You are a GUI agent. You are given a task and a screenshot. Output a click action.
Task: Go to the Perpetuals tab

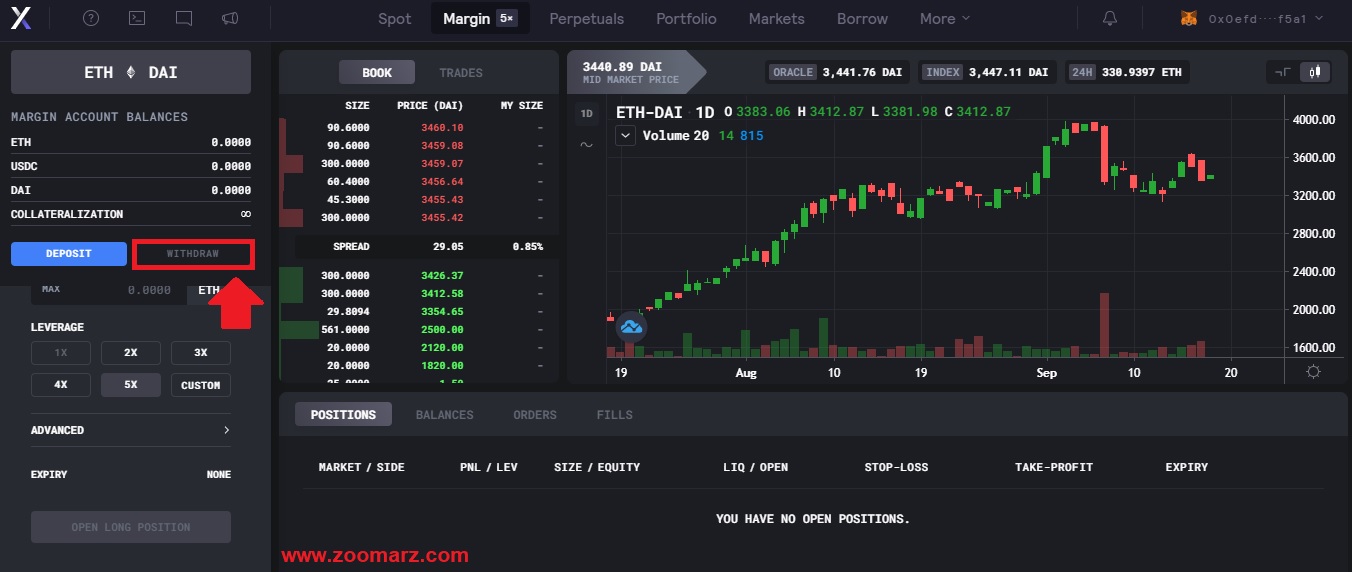[x=586, y=18]
